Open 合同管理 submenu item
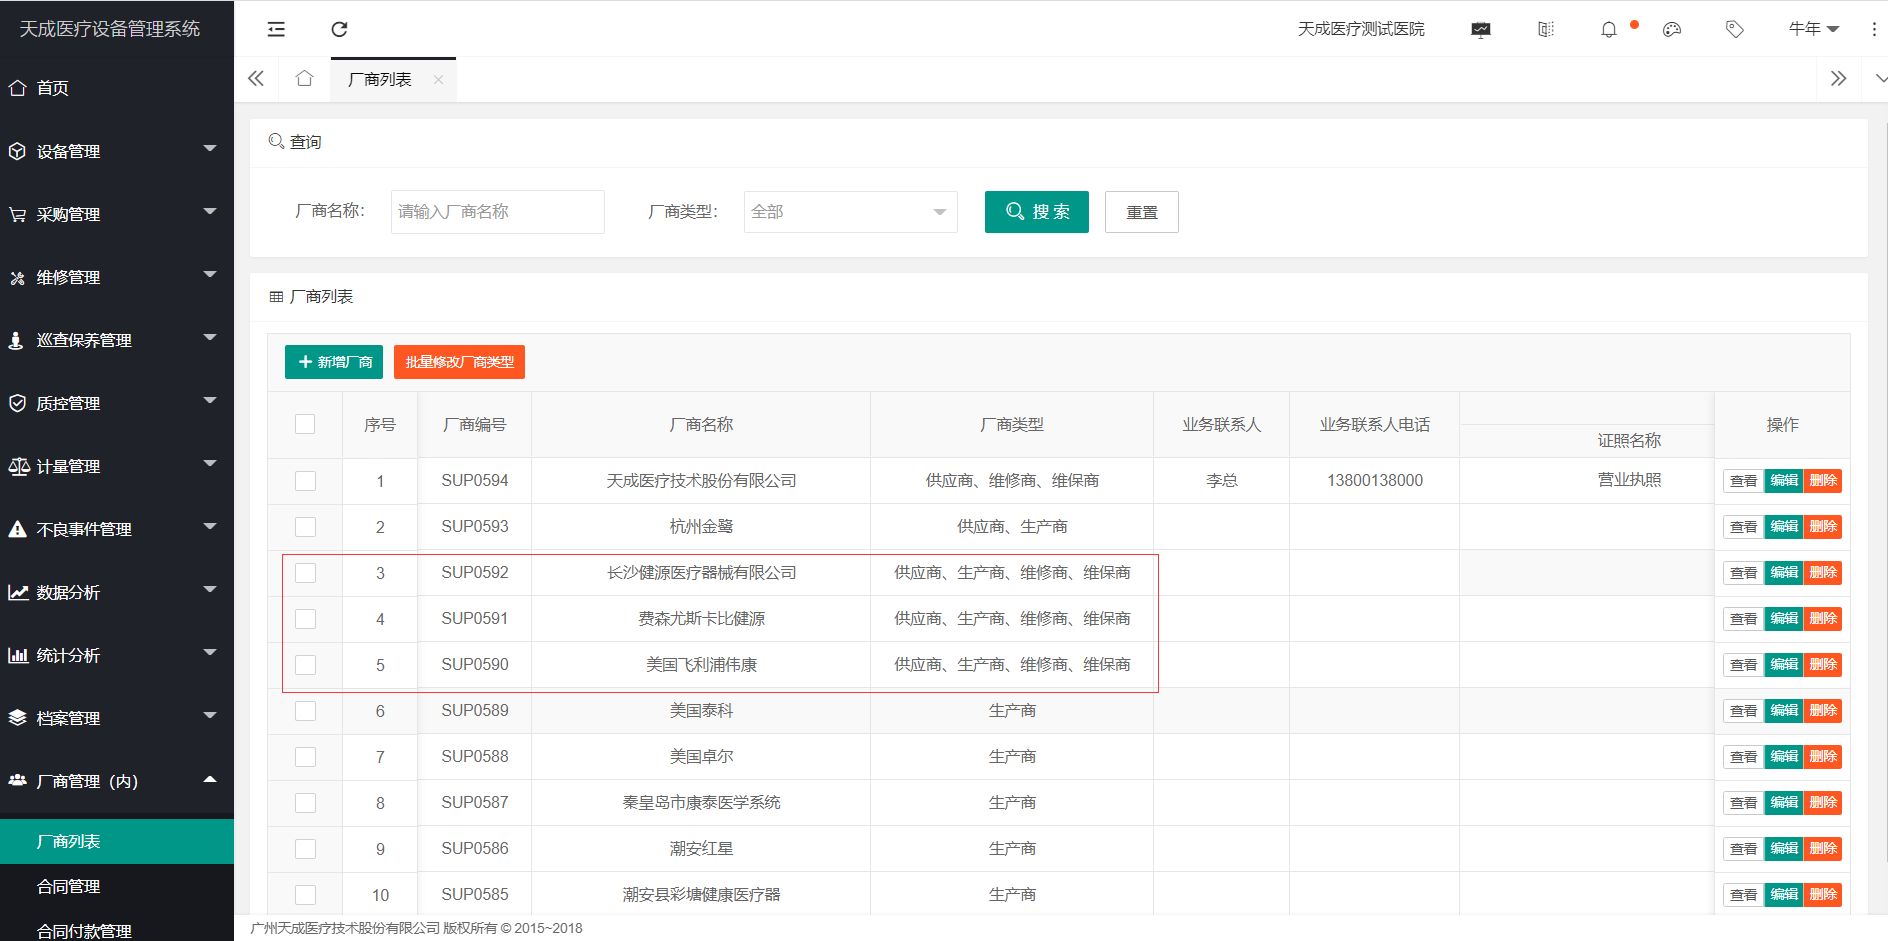 pyautogui.click(x=117, y=886)
